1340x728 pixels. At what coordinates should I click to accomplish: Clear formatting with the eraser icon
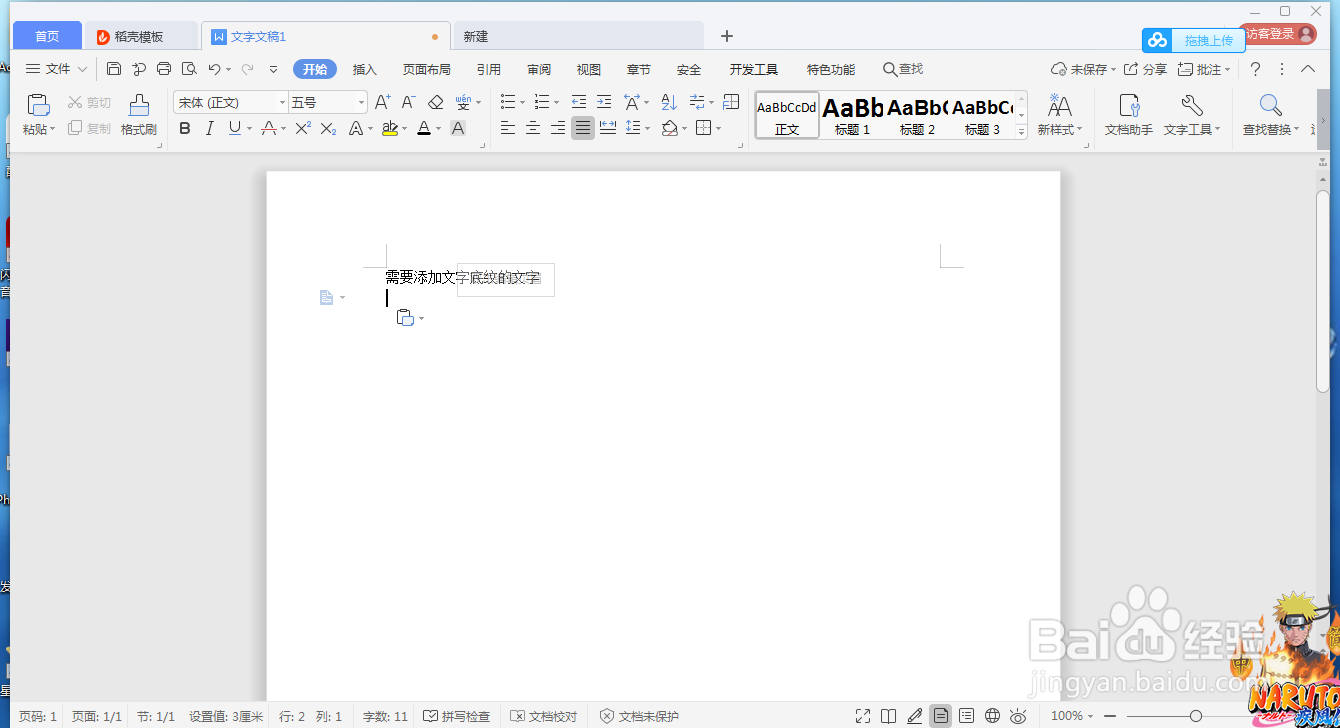pyautogui.click(x=435, y=101)
